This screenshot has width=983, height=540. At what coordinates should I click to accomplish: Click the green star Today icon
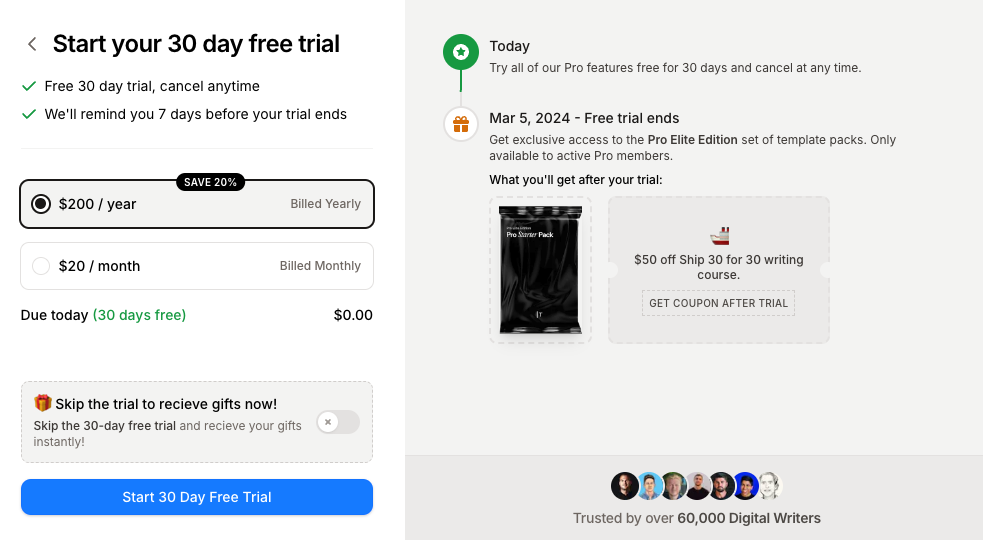(460, 51)
